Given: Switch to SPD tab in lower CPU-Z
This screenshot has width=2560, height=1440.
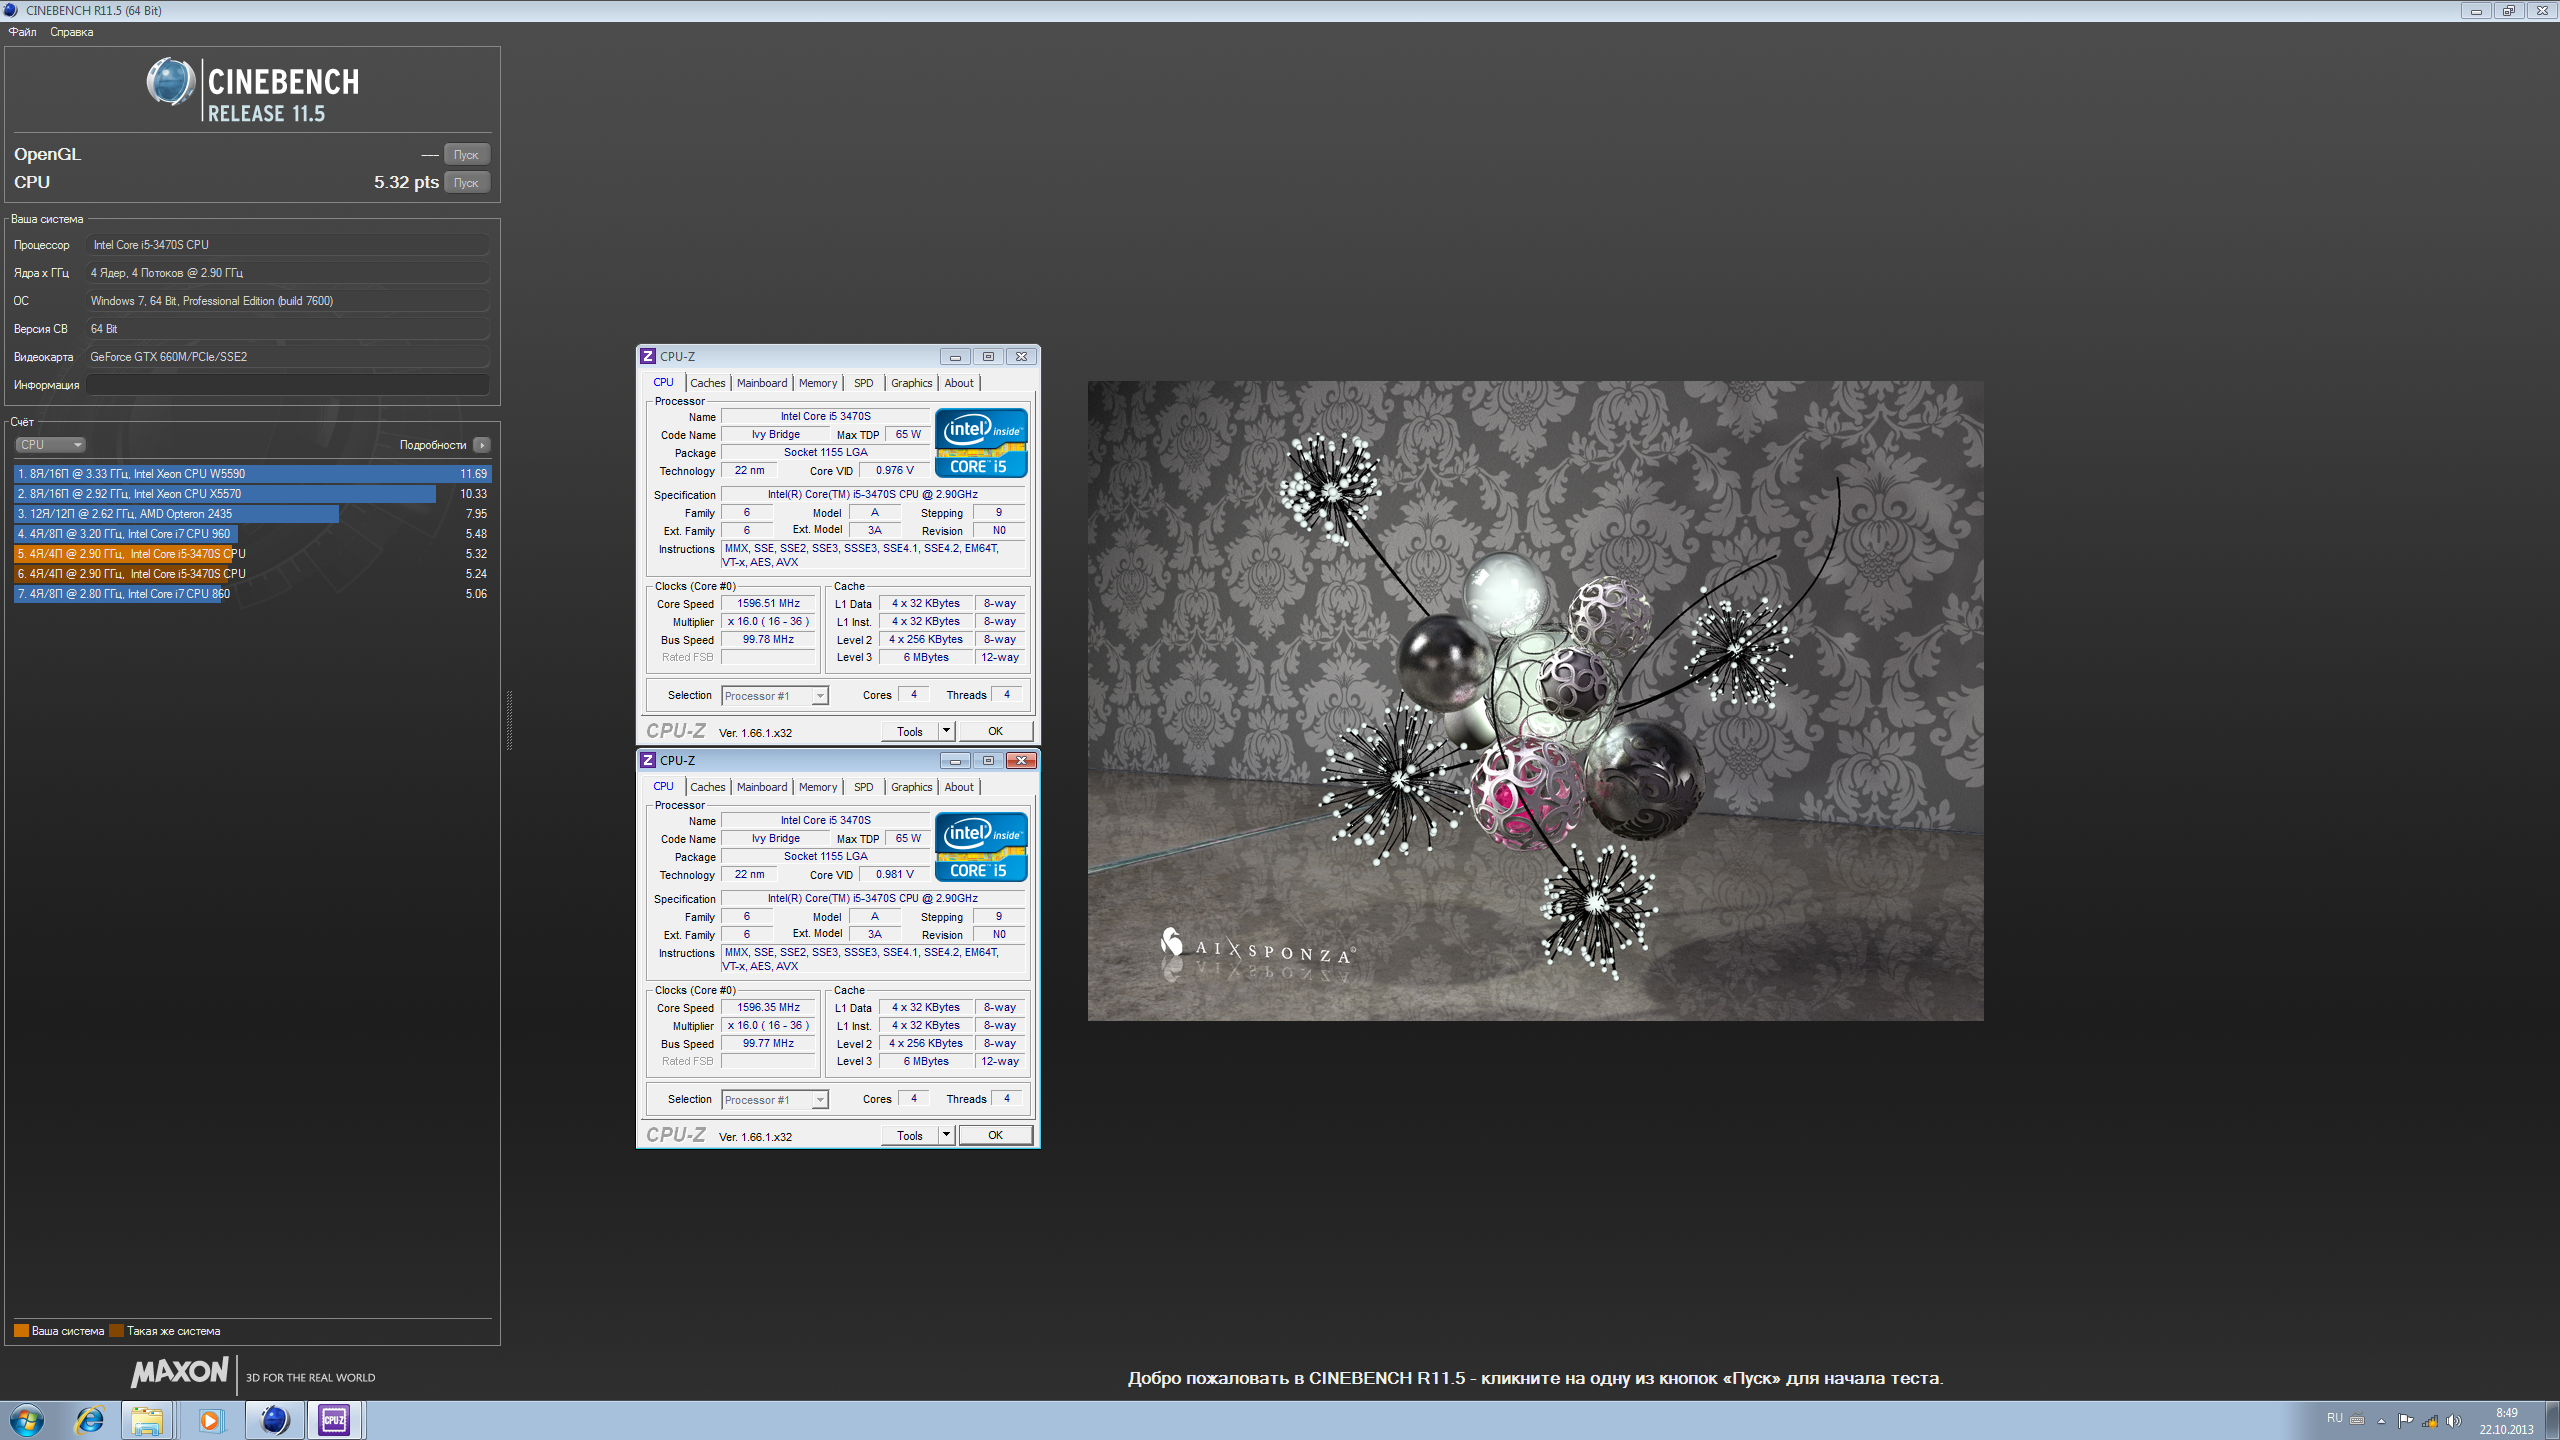Looking at the screenshot, I should (864, 787).
